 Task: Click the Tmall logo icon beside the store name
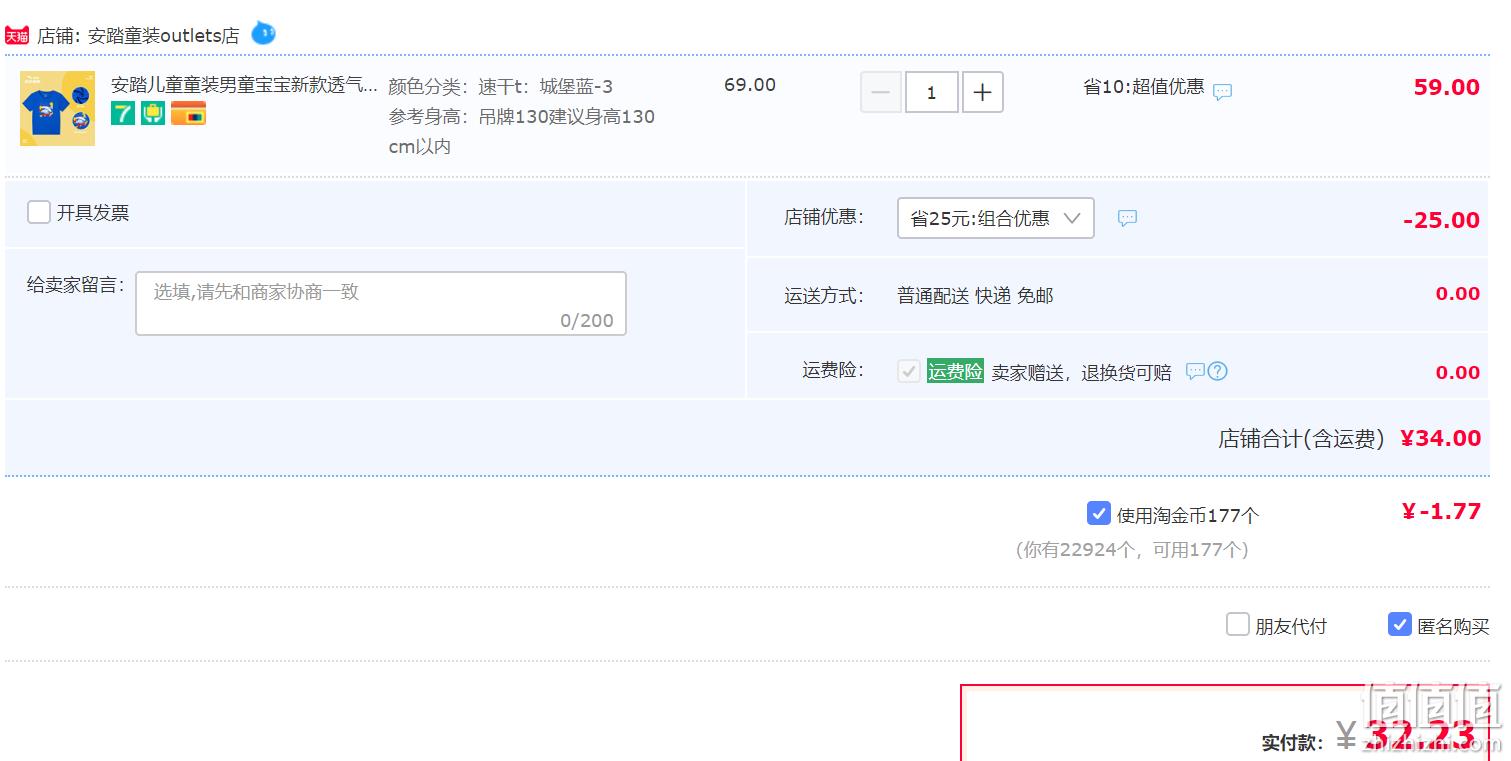coord(17,36)
